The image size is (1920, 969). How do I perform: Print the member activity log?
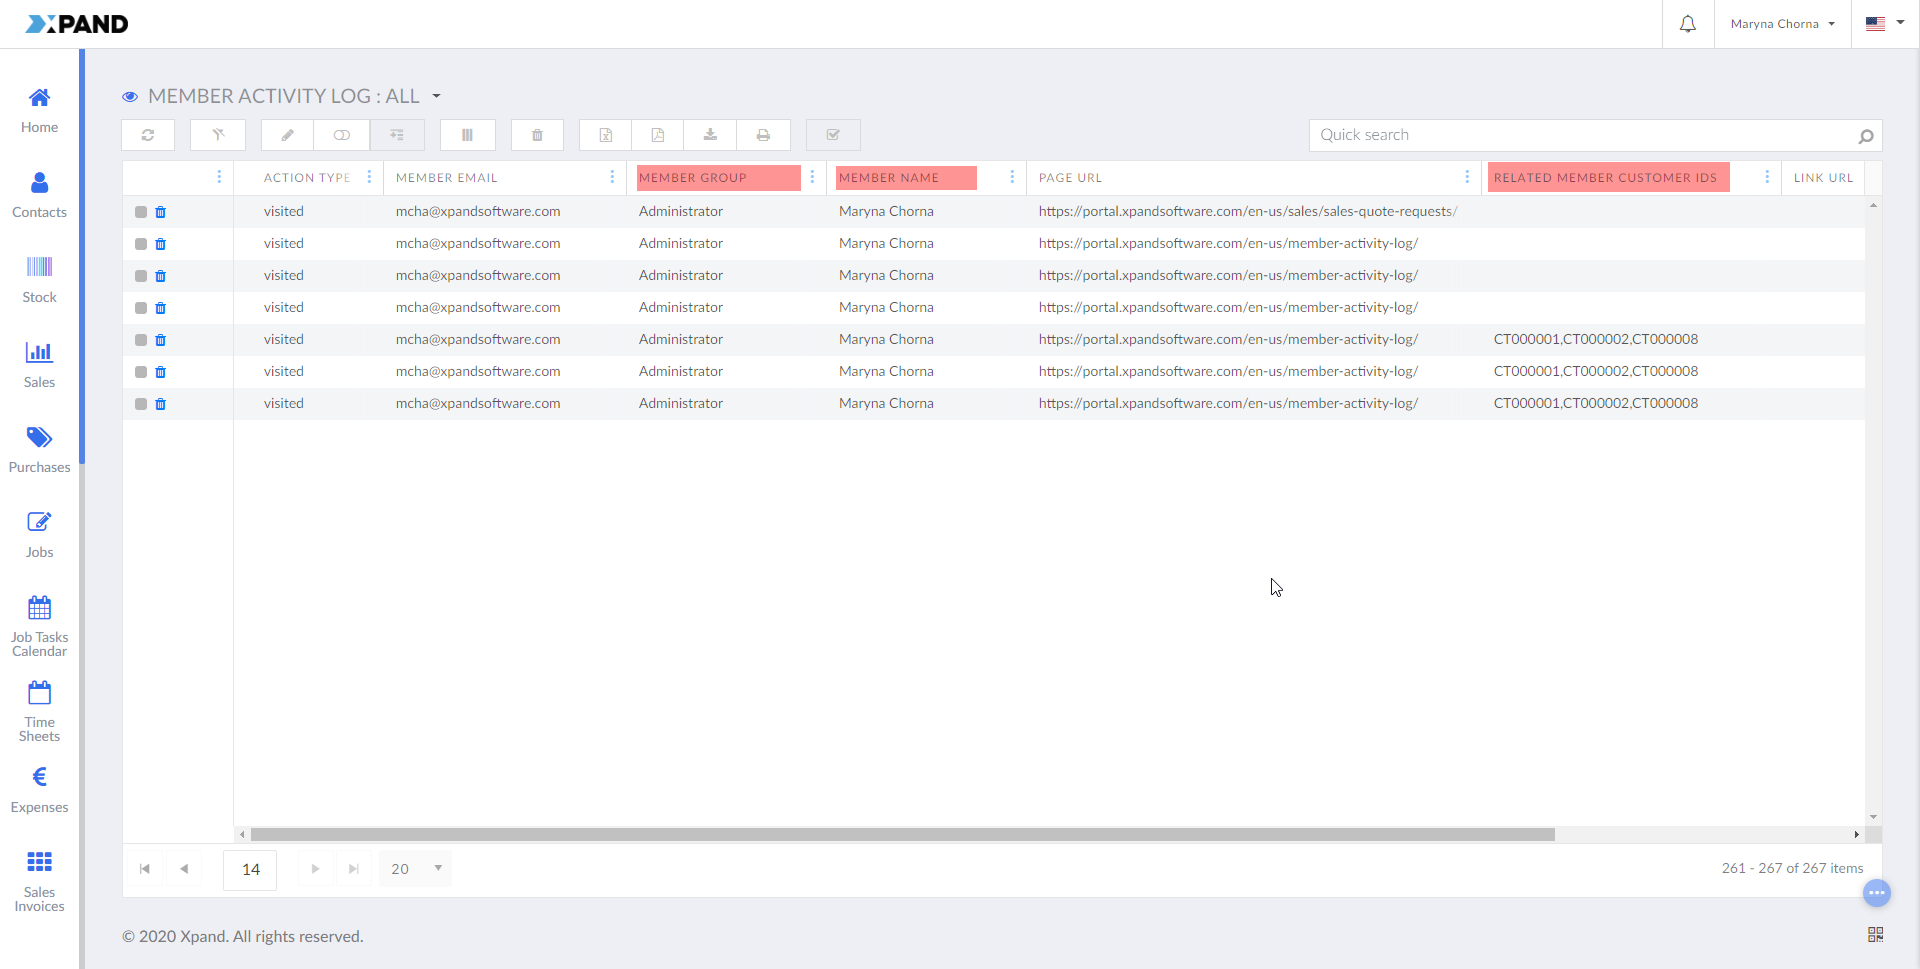coord(763,135)
